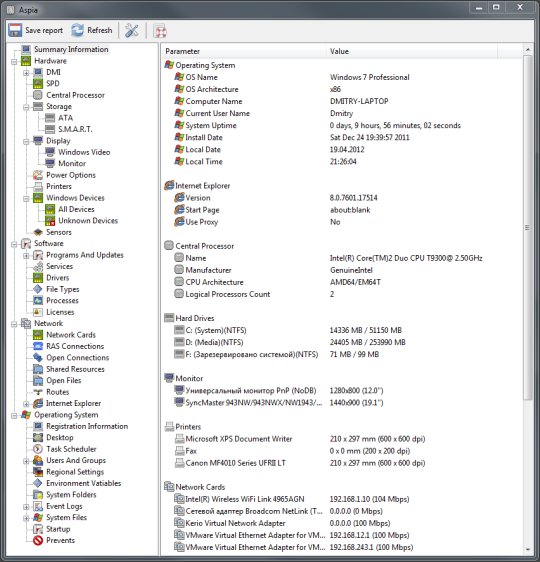Click the Unknown Devices icon with red mark

click(x=50, y=221)
